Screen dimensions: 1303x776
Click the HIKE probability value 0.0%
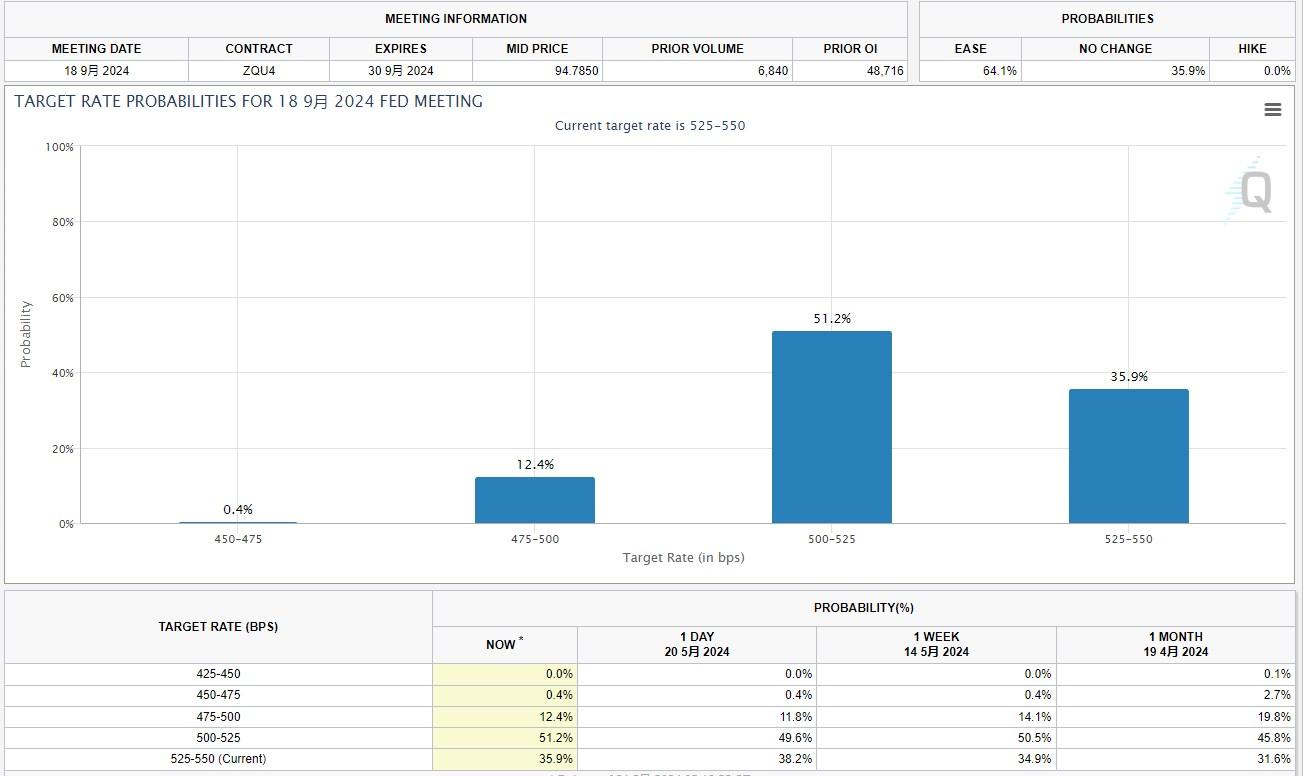click(x=1276, y=71)
